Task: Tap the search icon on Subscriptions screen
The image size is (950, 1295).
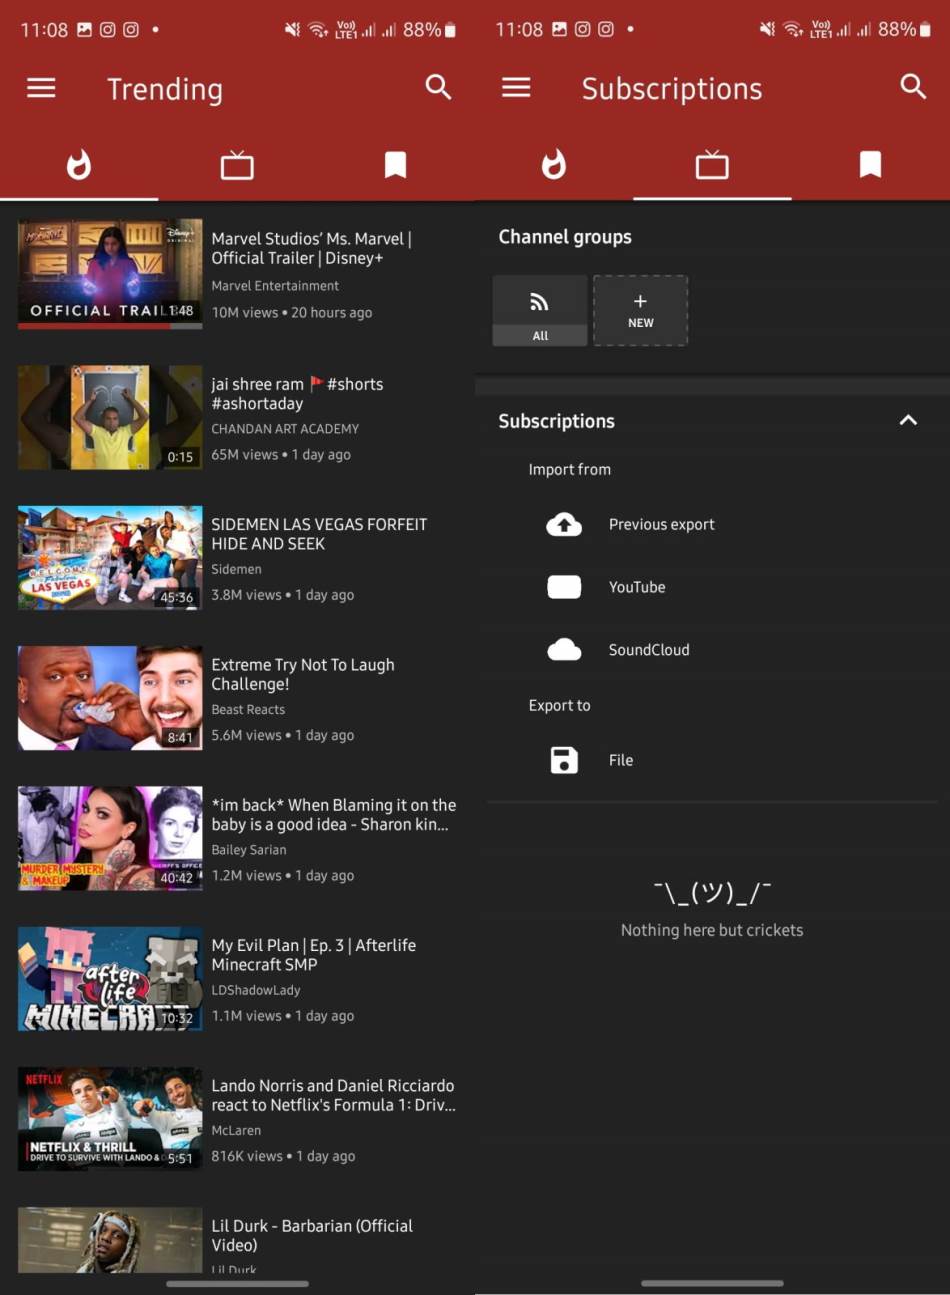Action: (913, 88)
